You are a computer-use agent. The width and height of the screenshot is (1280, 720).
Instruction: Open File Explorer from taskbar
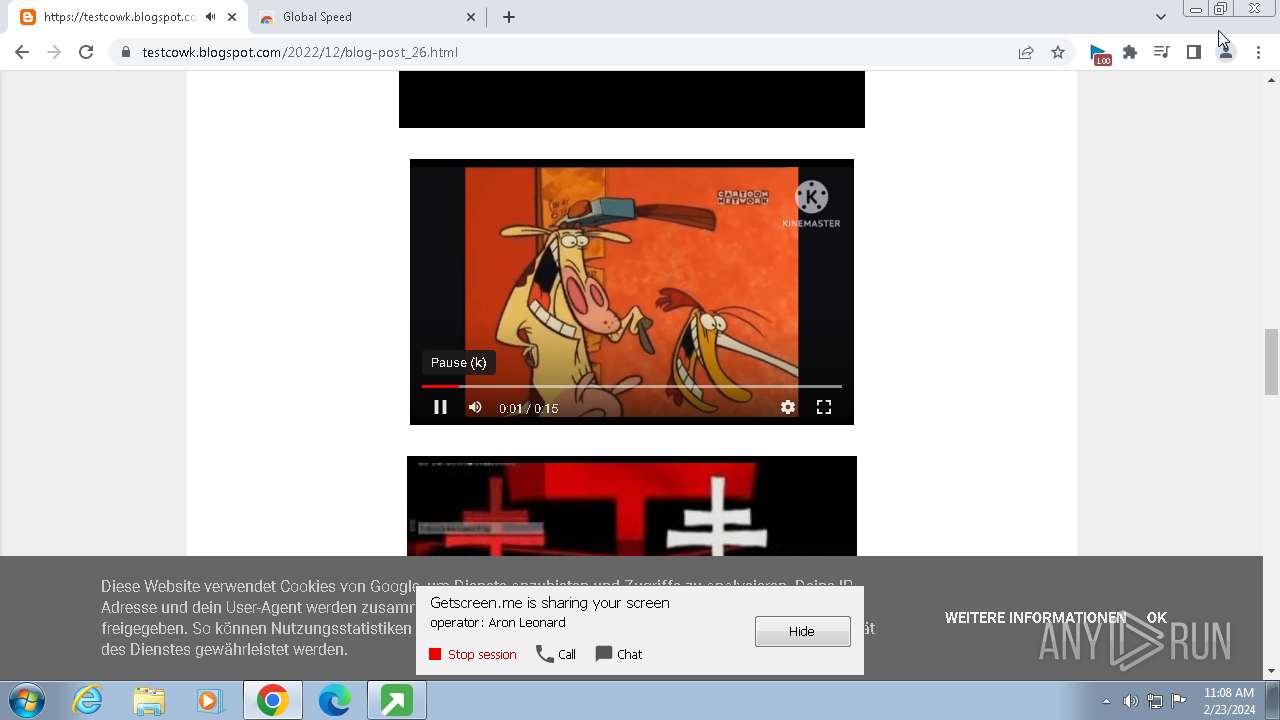(149, 701)
